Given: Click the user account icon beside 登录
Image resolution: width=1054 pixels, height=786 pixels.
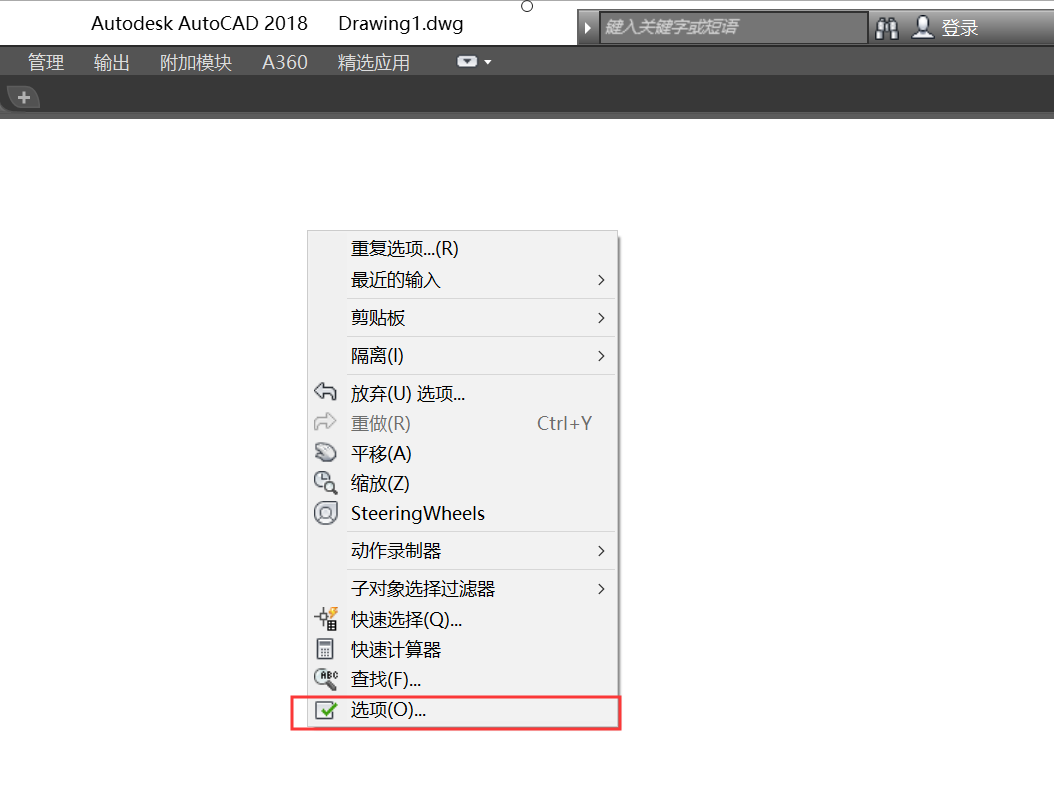Looking at the screenshot, I should pos(923,27).
